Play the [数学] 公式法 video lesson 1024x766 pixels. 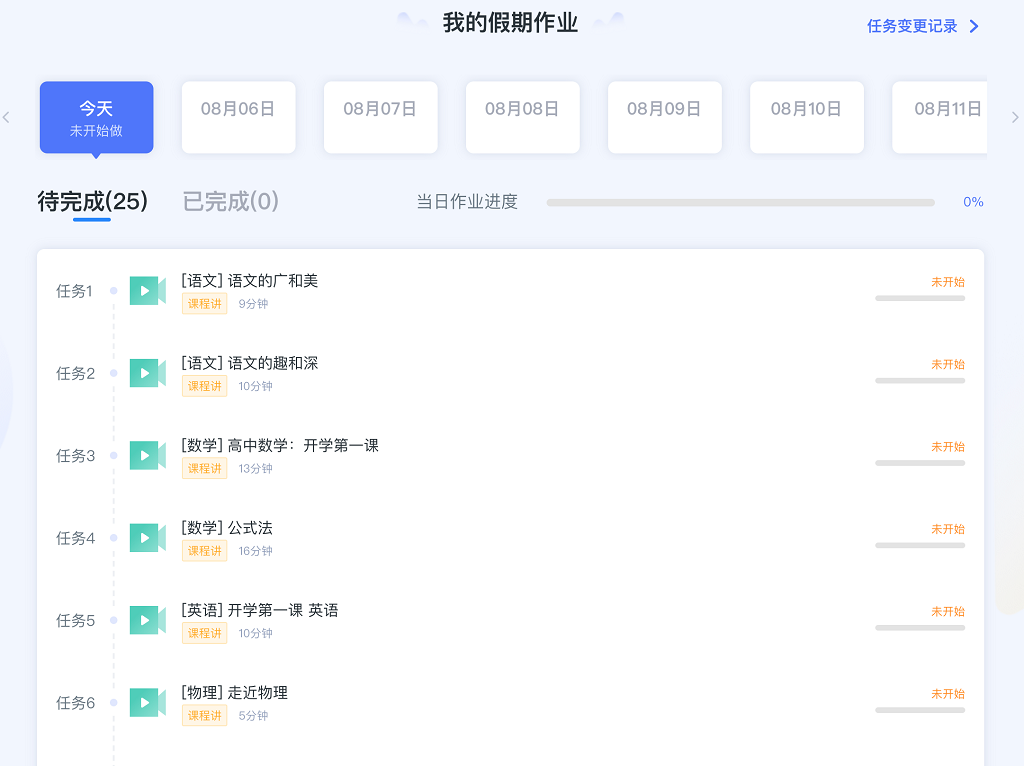pyautogui.click(x=146, y=537)
